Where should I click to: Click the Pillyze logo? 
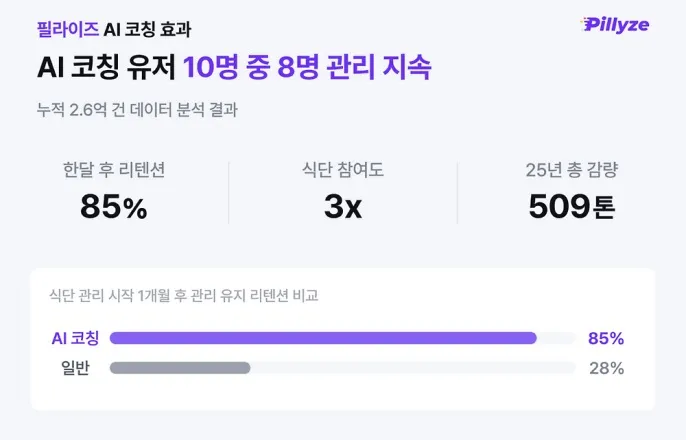[615, 25]
